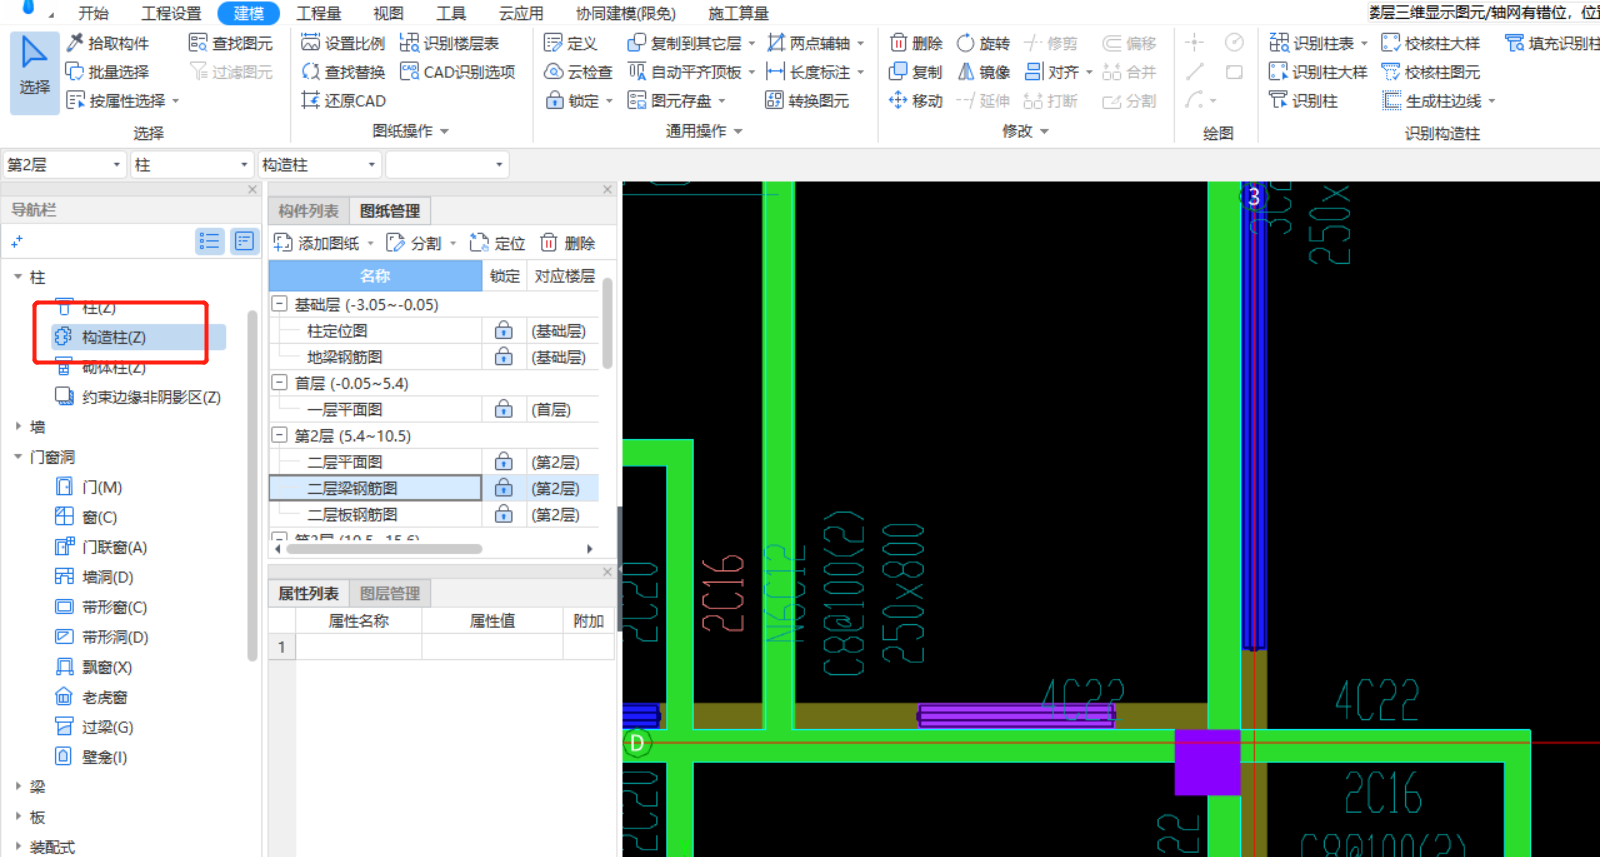
Task: Close the 导航栏 panel
Action: point(252,189)
